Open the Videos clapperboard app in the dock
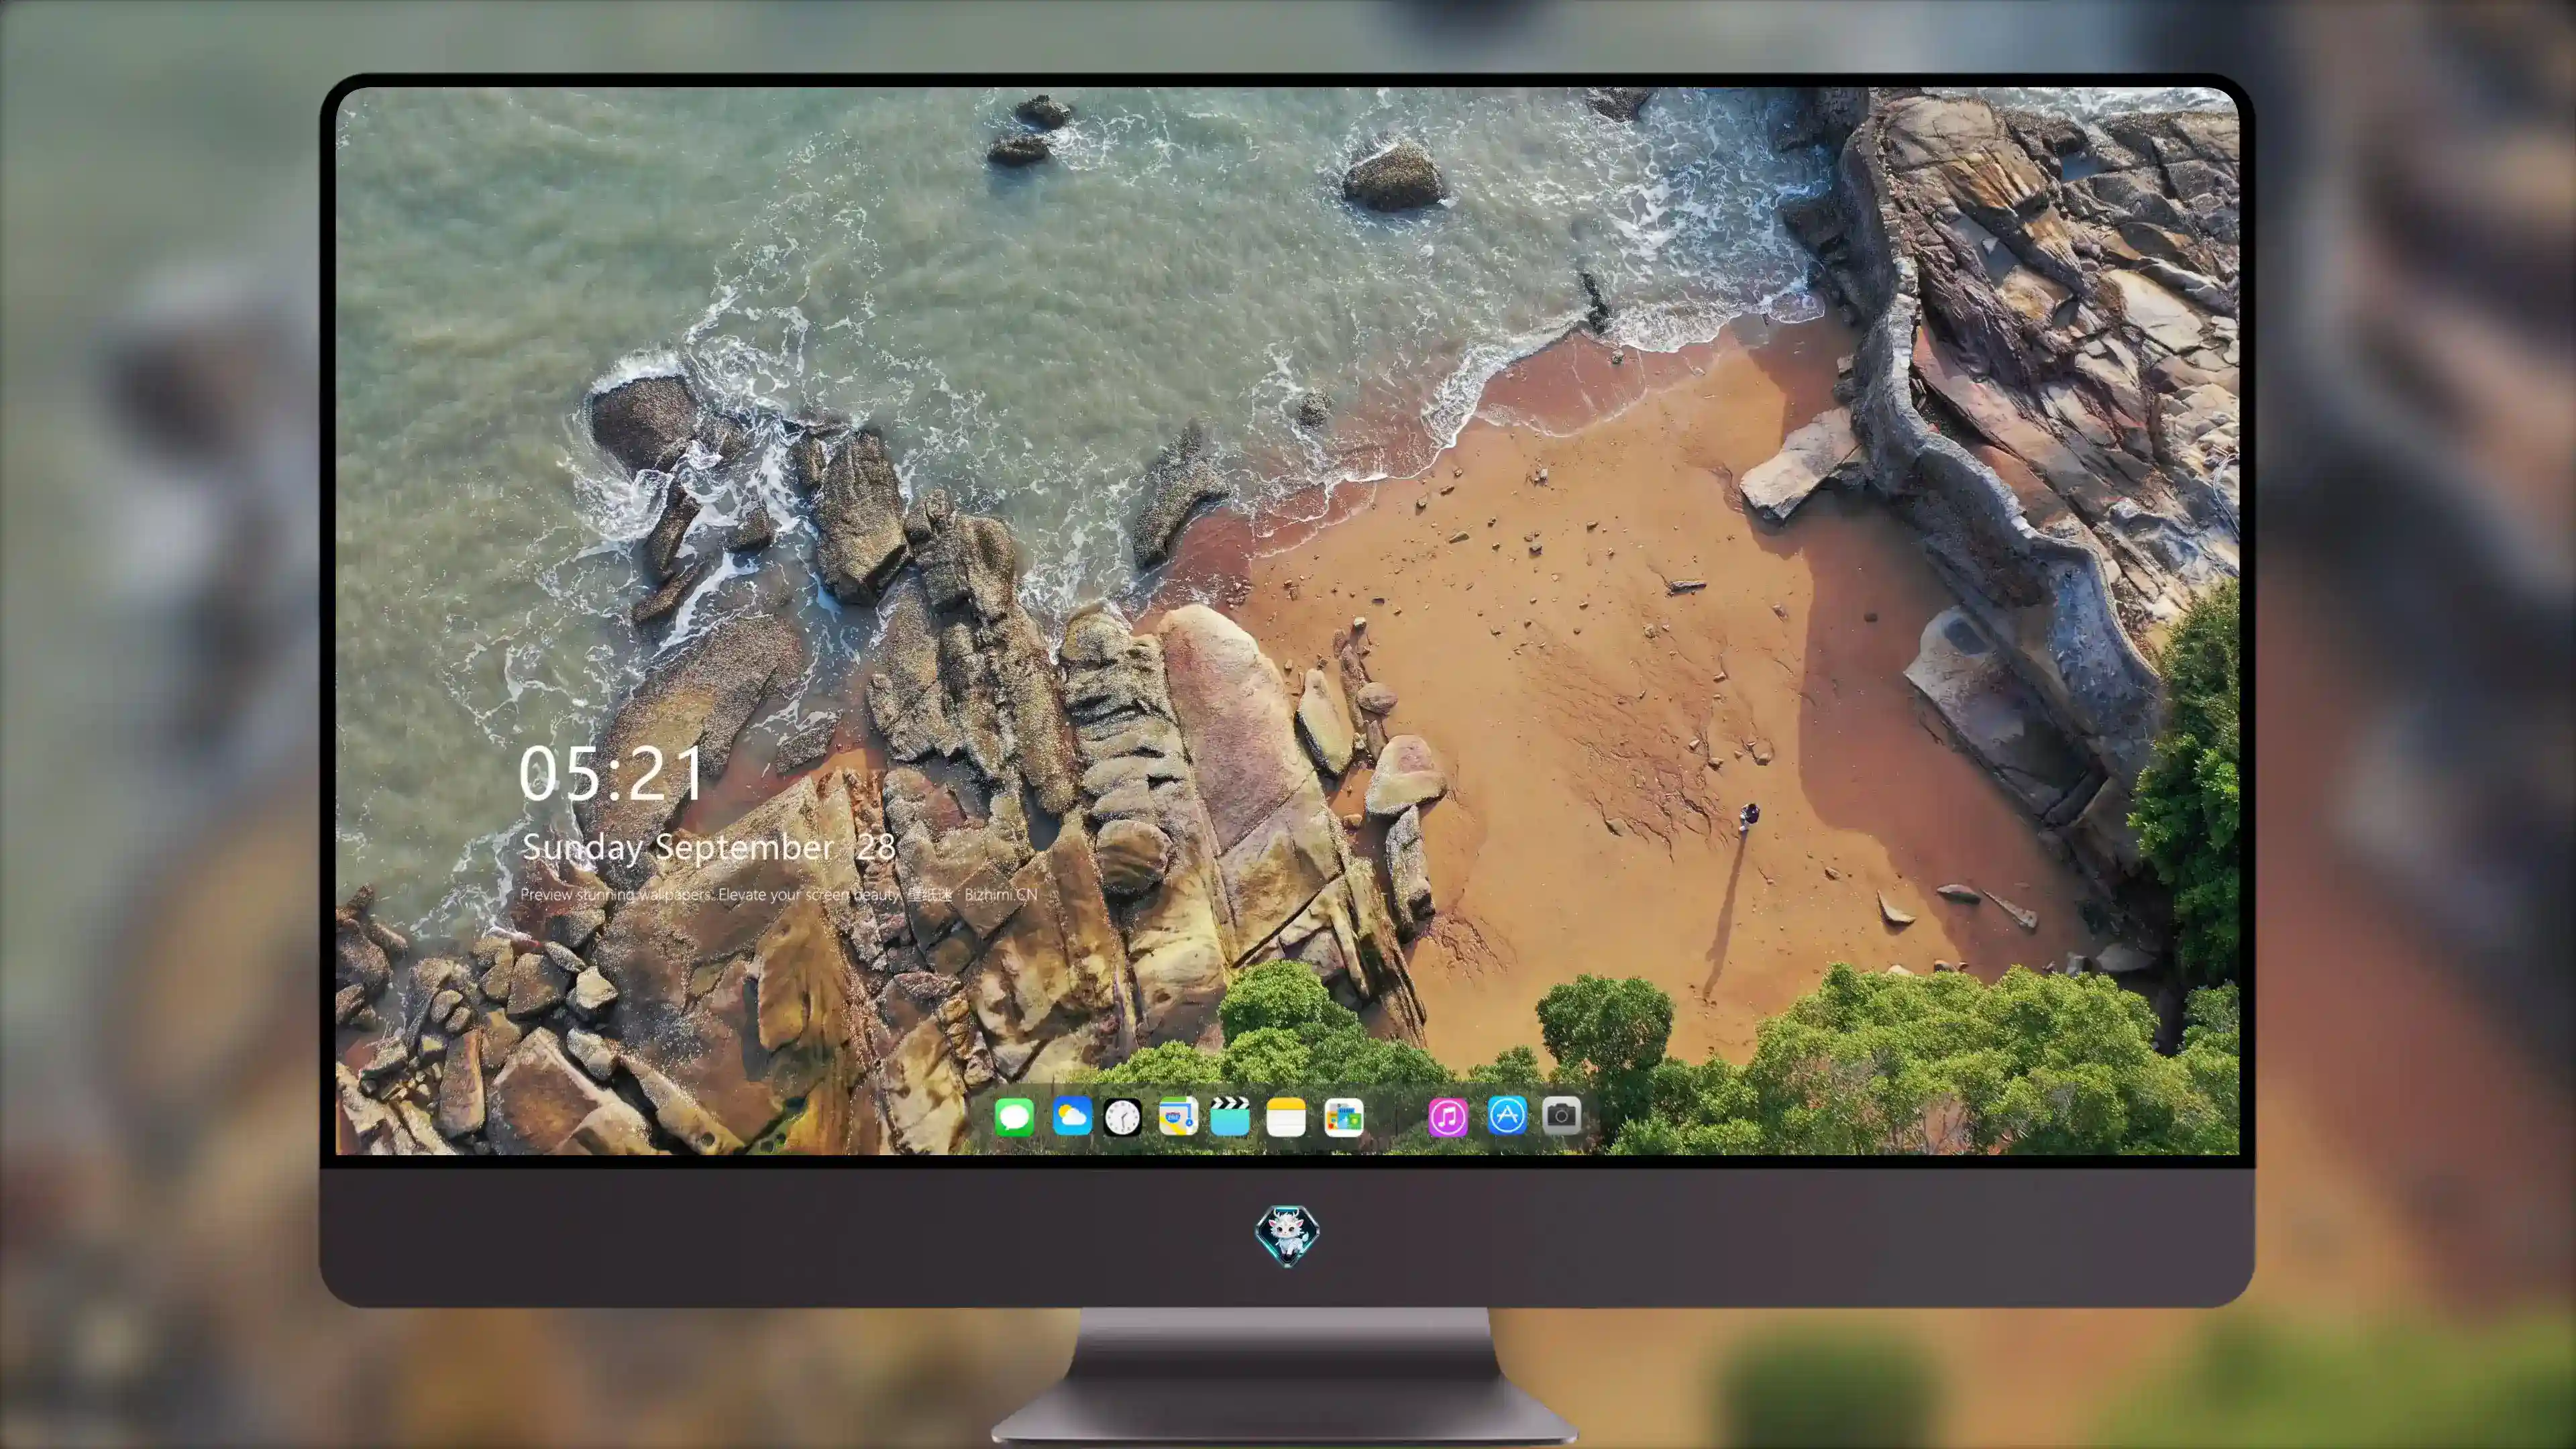2576x1449 pixels. 1230,1116
